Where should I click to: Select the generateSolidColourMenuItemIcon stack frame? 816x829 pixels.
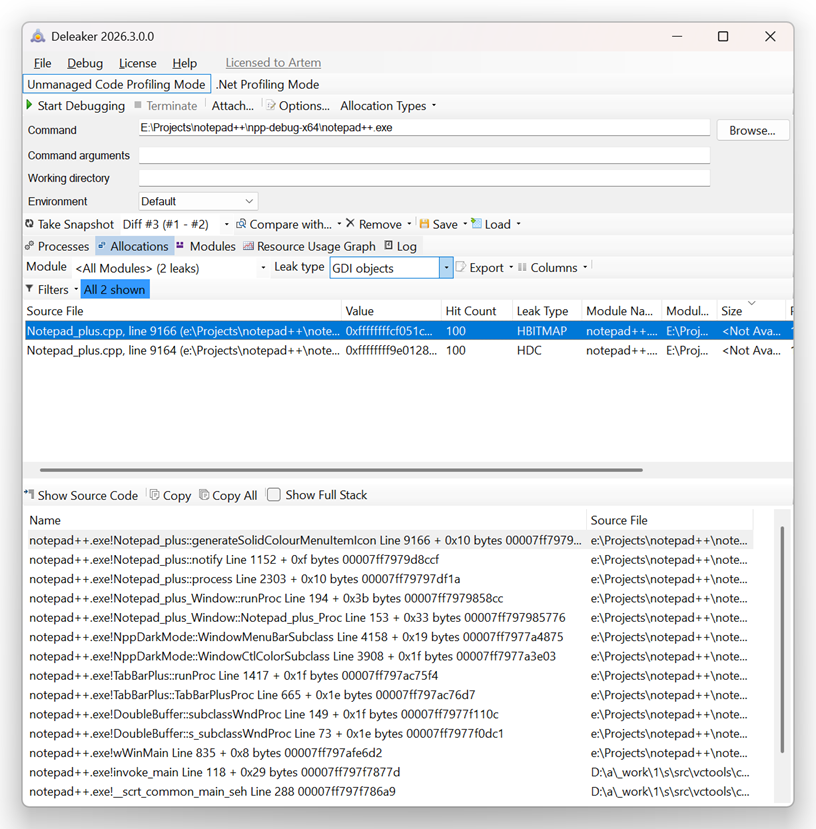[390, 540]
